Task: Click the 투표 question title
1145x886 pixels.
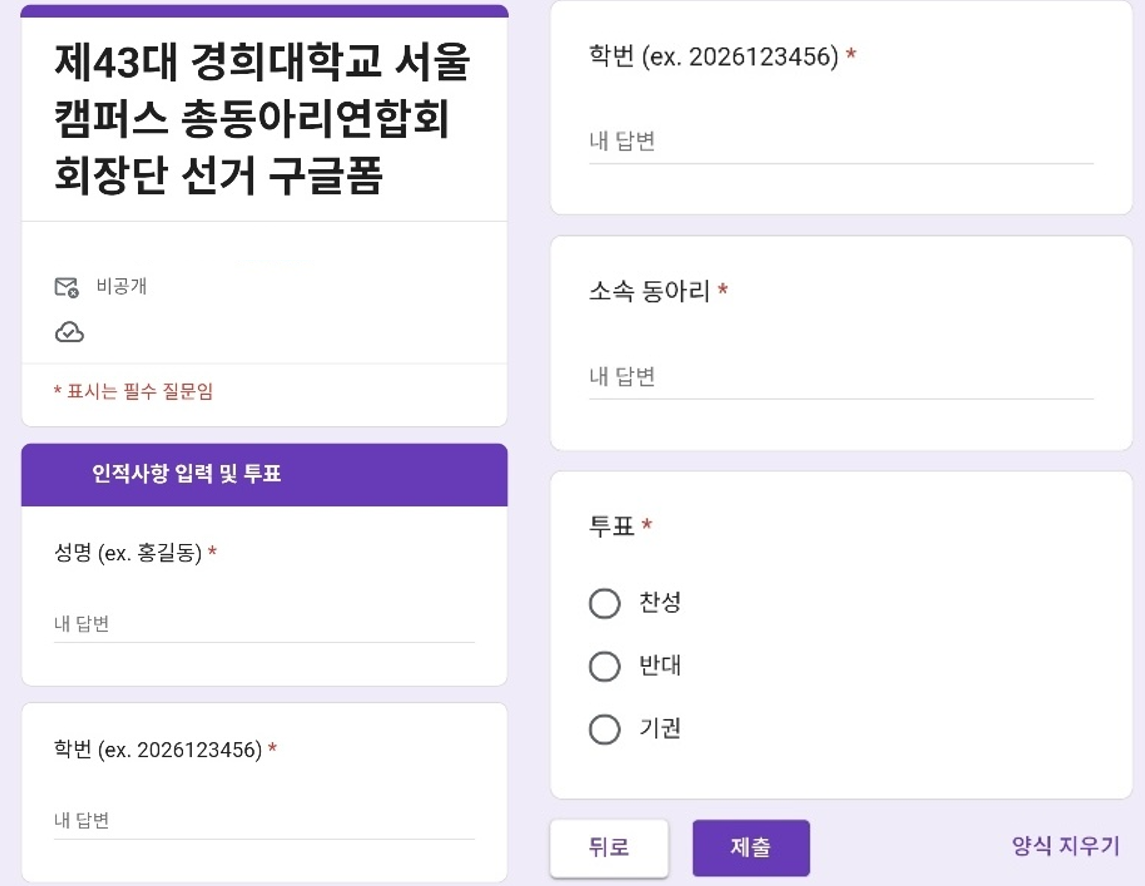Action: [x=612, y=526]
